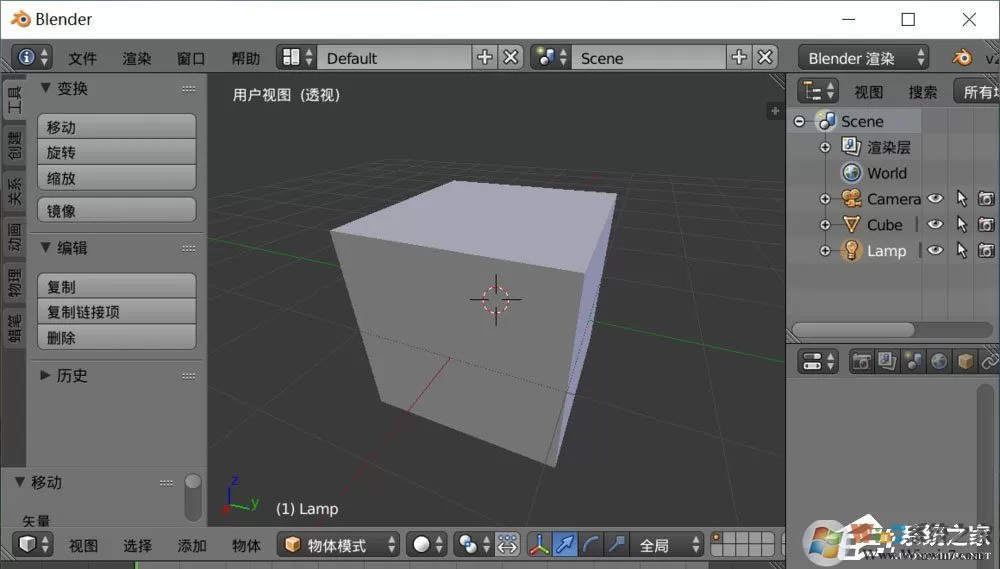Click the Scene name field in header

coord(649,57)
